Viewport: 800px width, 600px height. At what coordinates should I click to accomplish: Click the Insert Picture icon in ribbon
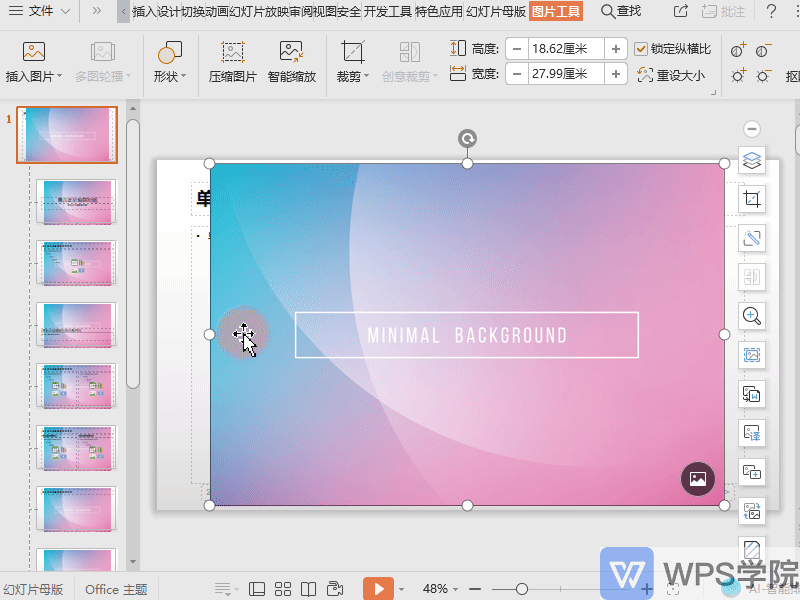tap(34, 52)
